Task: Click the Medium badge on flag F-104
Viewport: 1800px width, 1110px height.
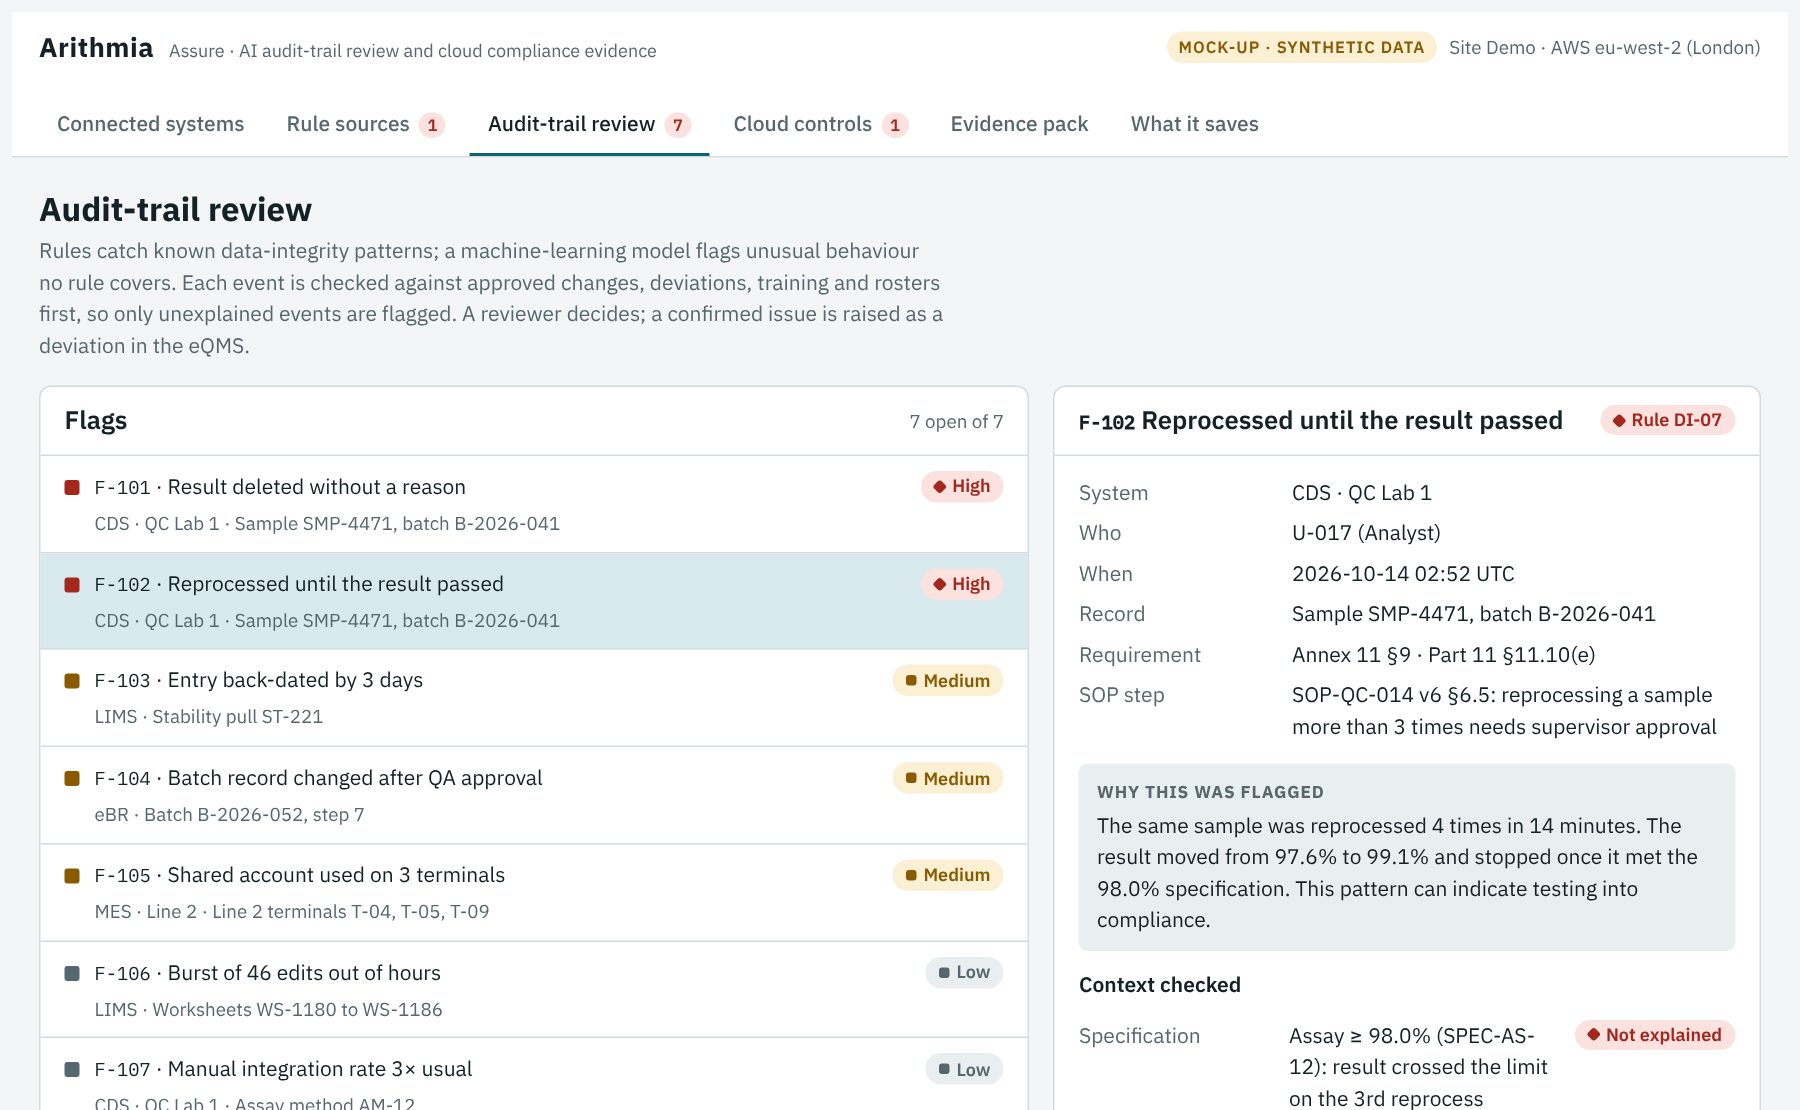Action: pyautogui.click(x=947, y=779)
